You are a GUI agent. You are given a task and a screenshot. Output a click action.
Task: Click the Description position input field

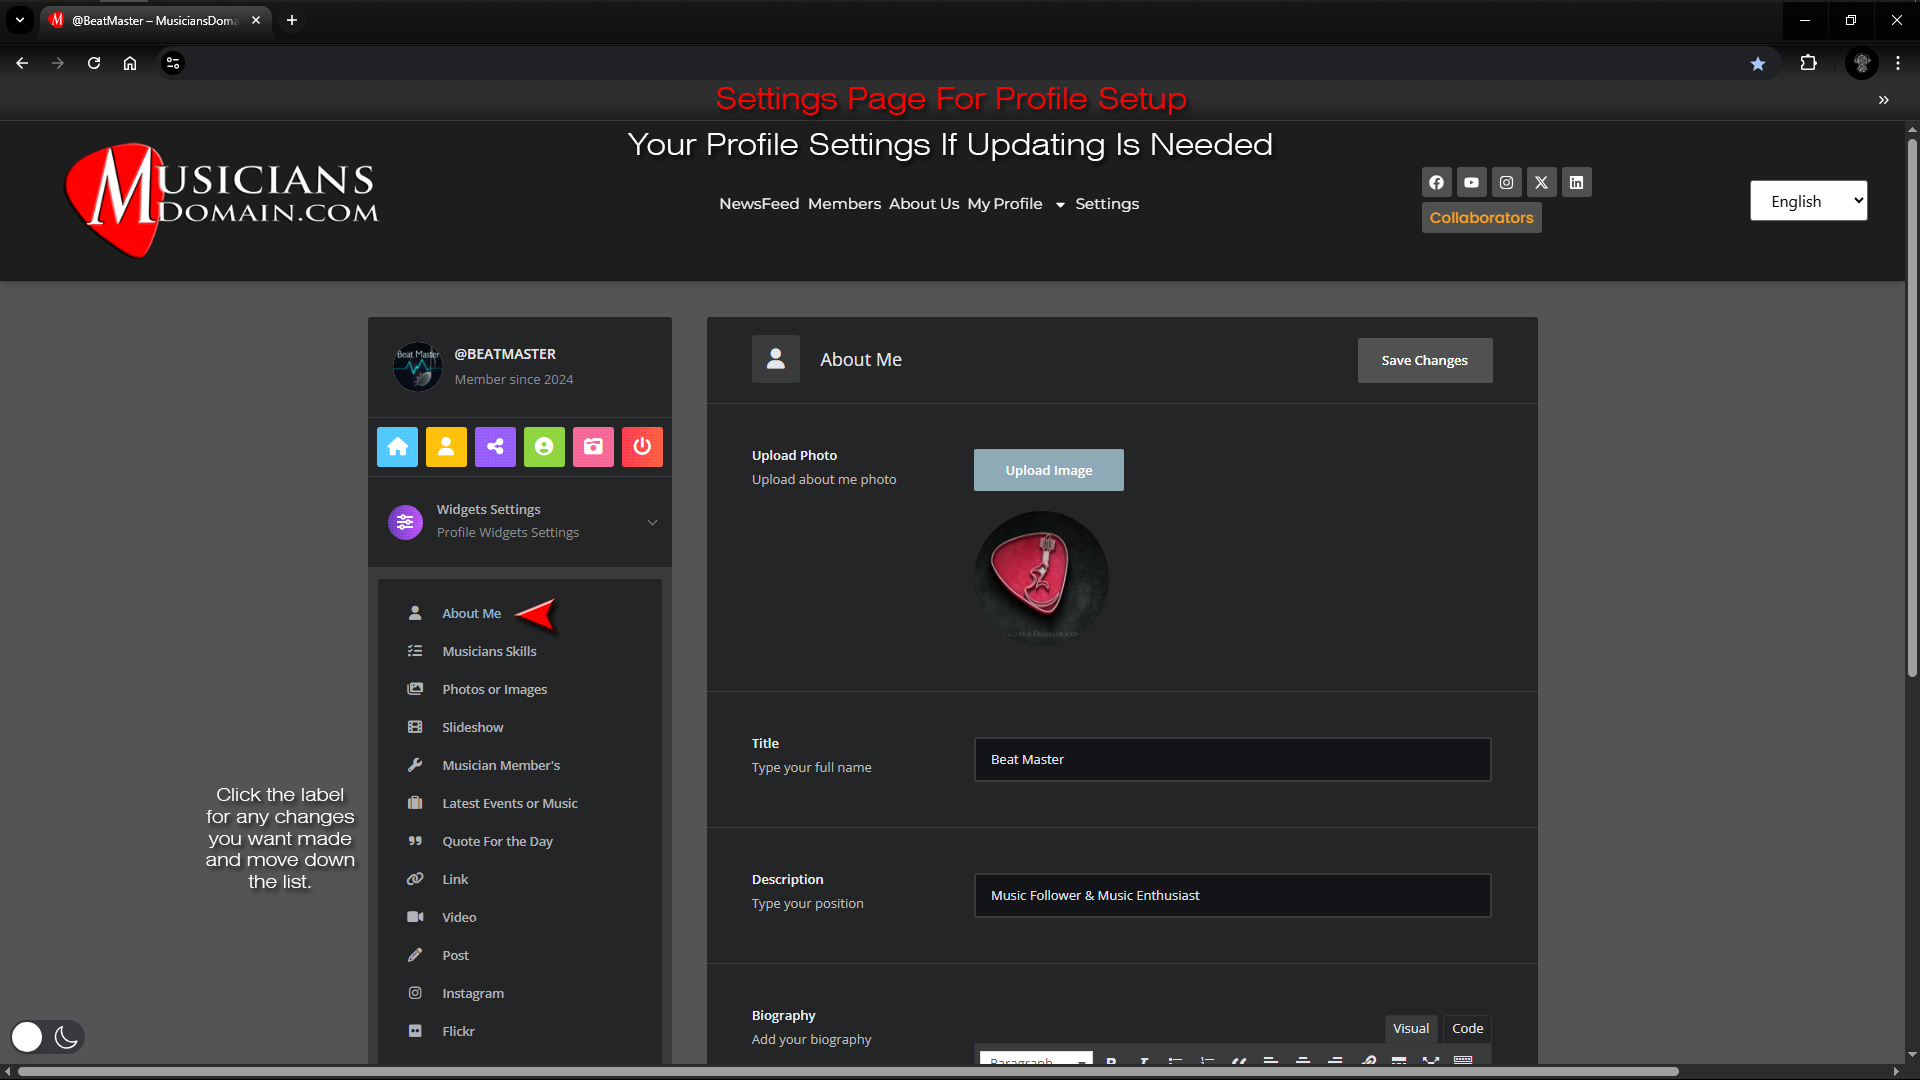pos(1232,895)
